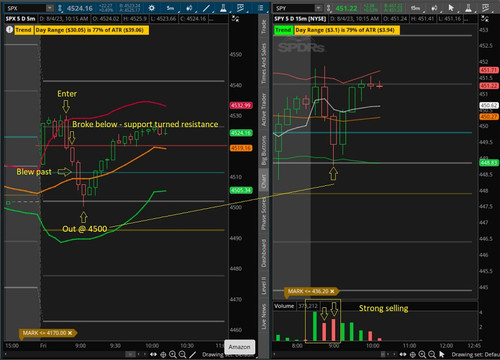The image size is (500, 360).
Task: Open the Times And Sales sidebar tab
Action: tap(264, 63)
